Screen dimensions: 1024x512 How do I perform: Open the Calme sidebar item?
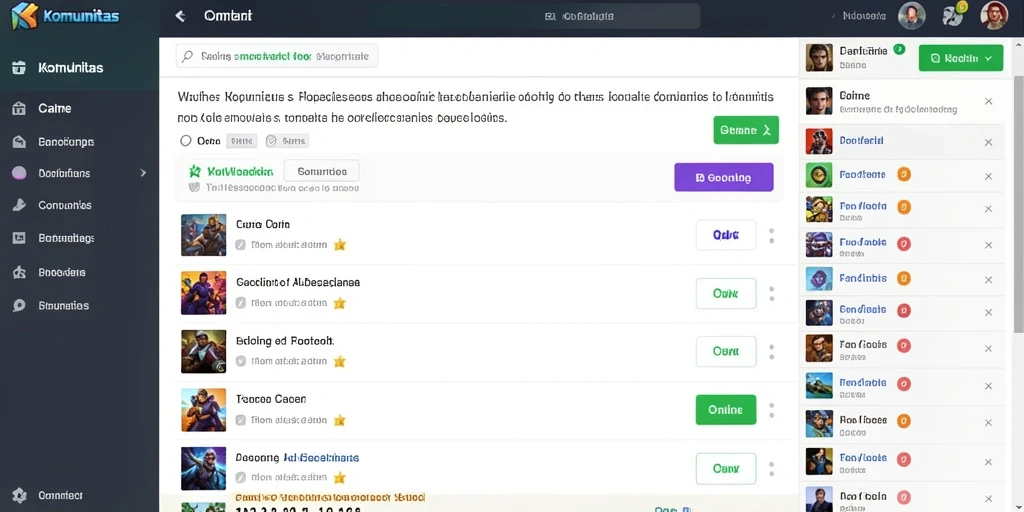tap(79, 108)
